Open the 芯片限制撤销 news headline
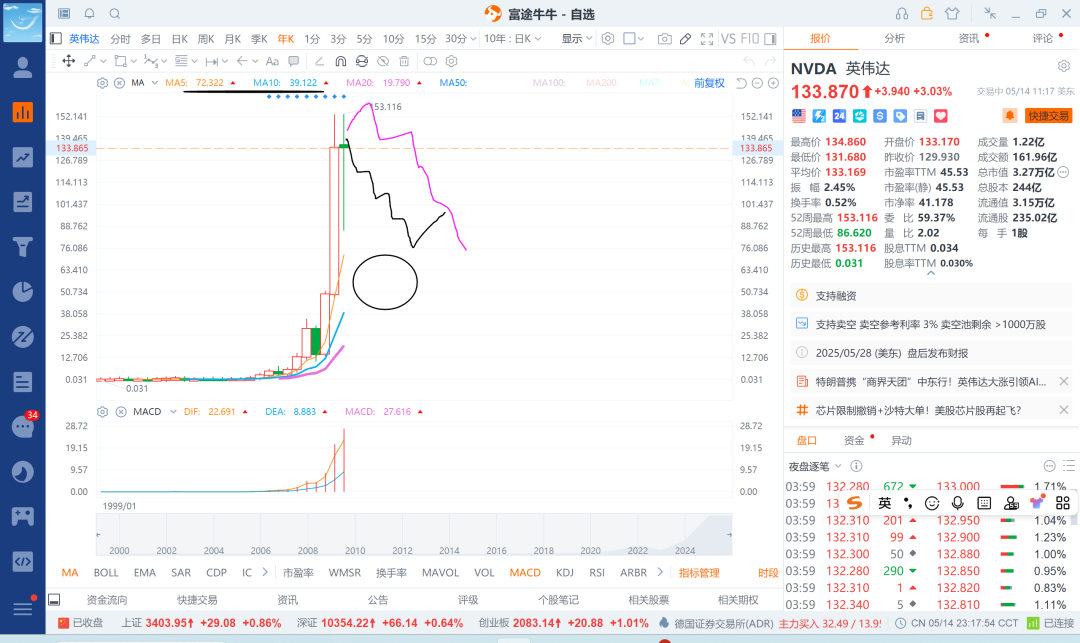The image size is (1080, 643). 917,410
